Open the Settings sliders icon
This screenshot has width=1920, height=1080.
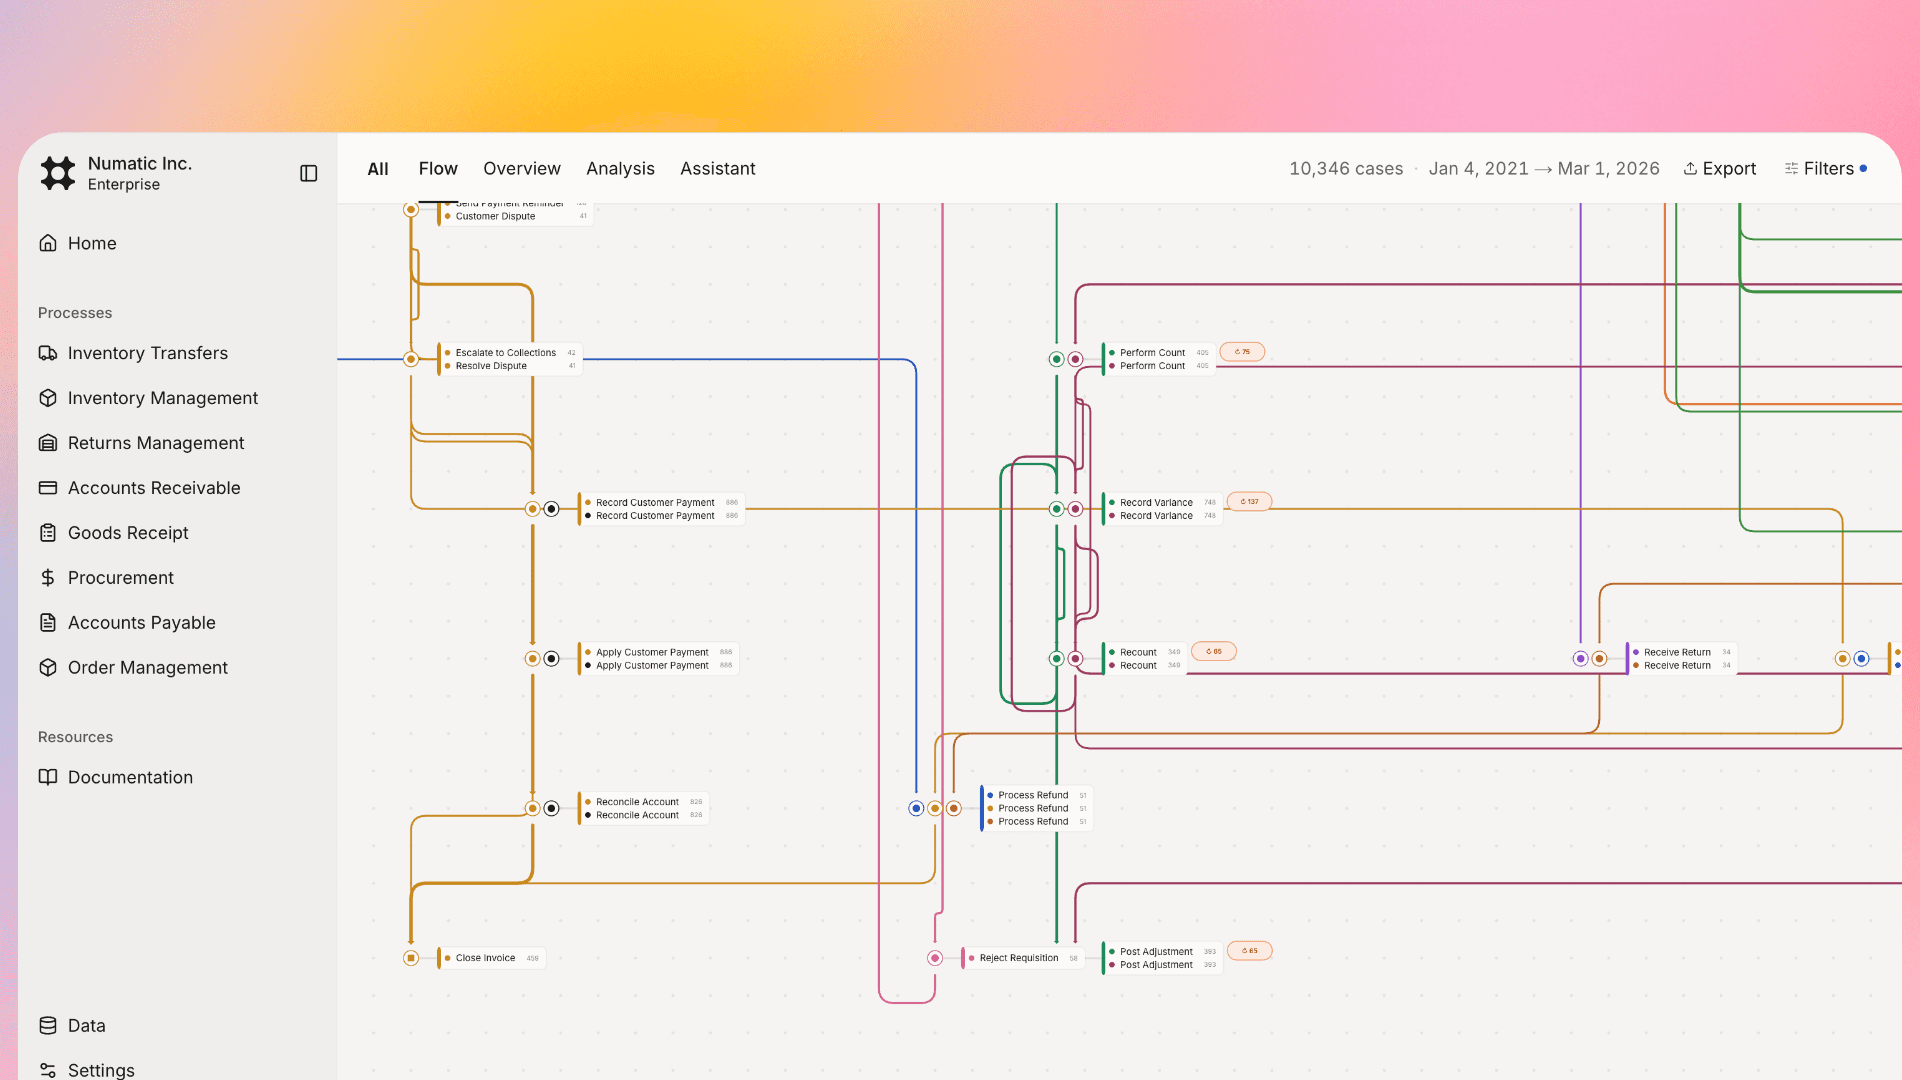point(48,1070)
